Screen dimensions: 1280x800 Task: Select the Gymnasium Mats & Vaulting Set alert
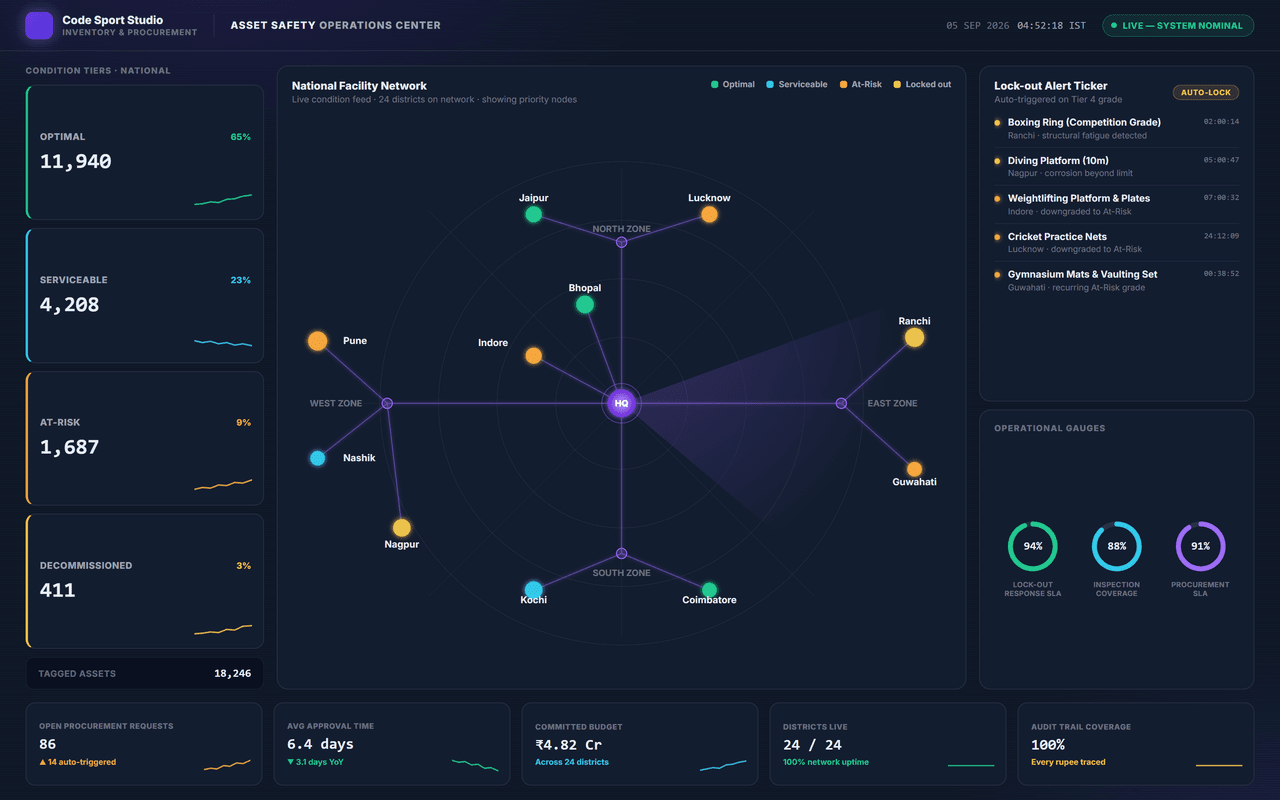1117,281
